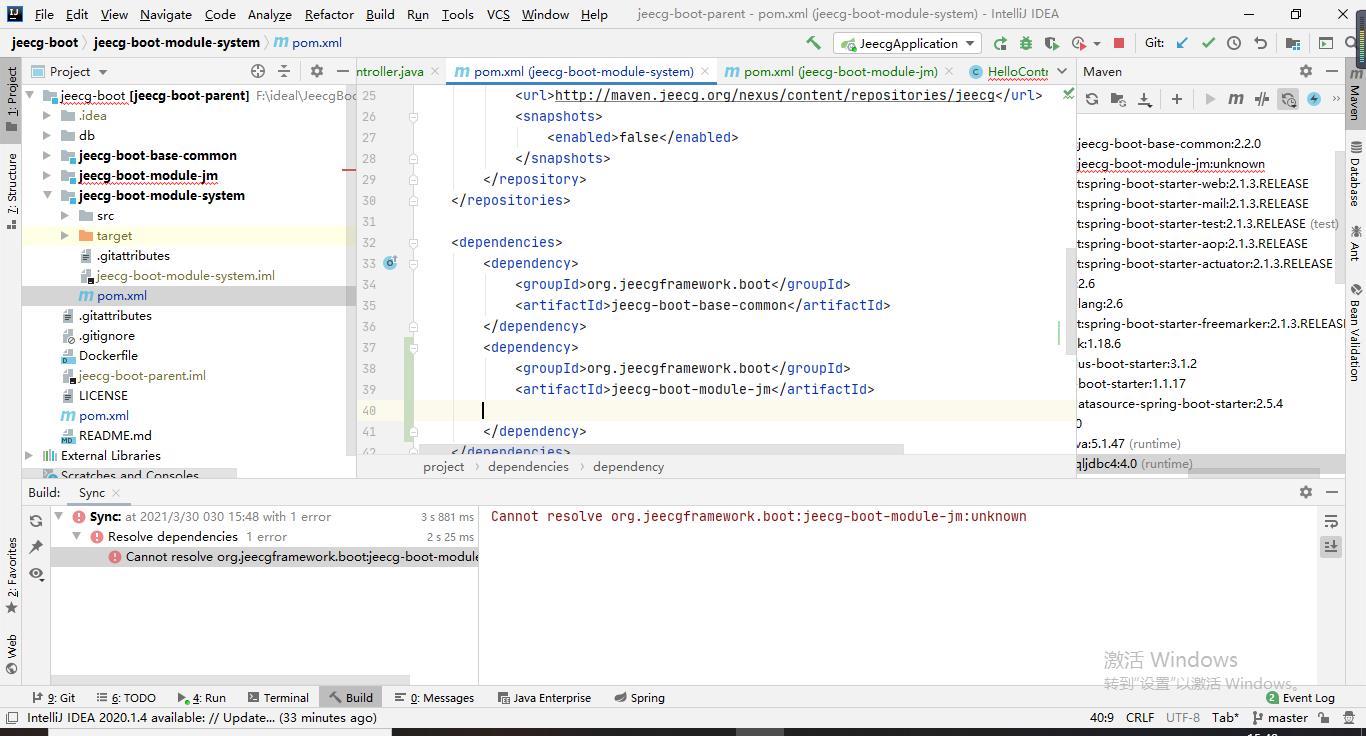The image size is (1366, 736).
Task: Generate sources and update folders in Maven
Action: [x=1118, y=99]
